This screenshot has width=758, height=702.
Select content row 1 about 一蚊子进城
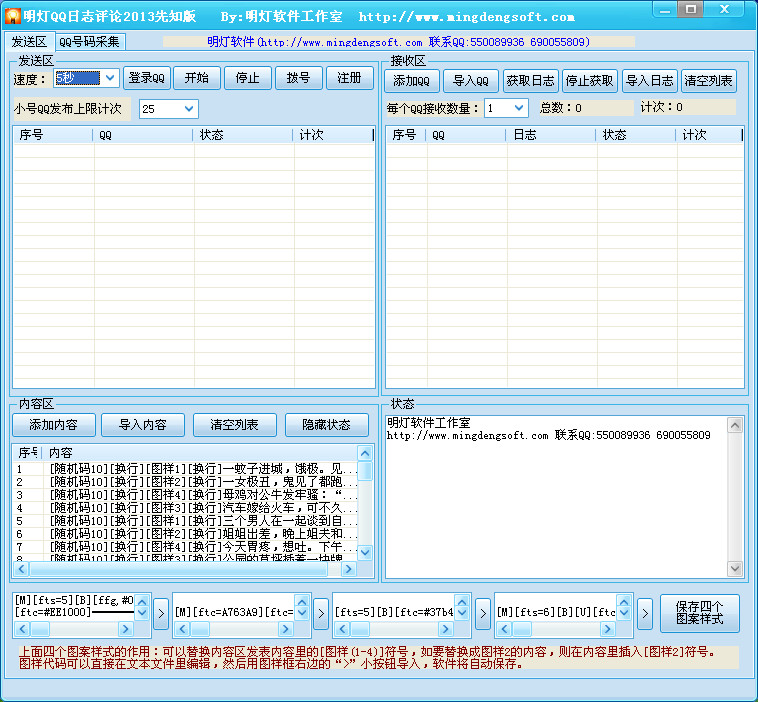[x=186, y=469]
